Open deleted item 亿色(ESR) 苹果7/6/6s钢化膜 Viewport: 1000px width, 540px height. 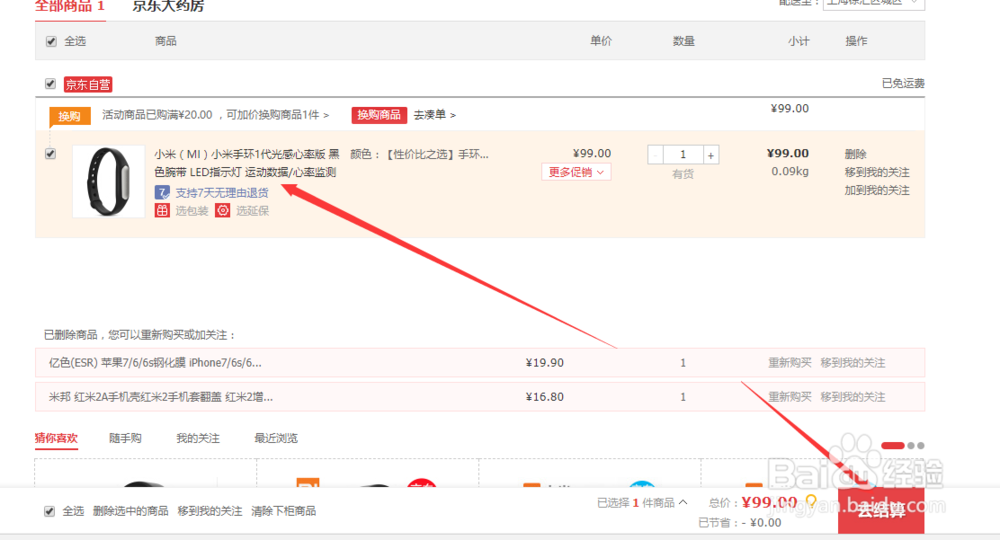tap(155, 363)
